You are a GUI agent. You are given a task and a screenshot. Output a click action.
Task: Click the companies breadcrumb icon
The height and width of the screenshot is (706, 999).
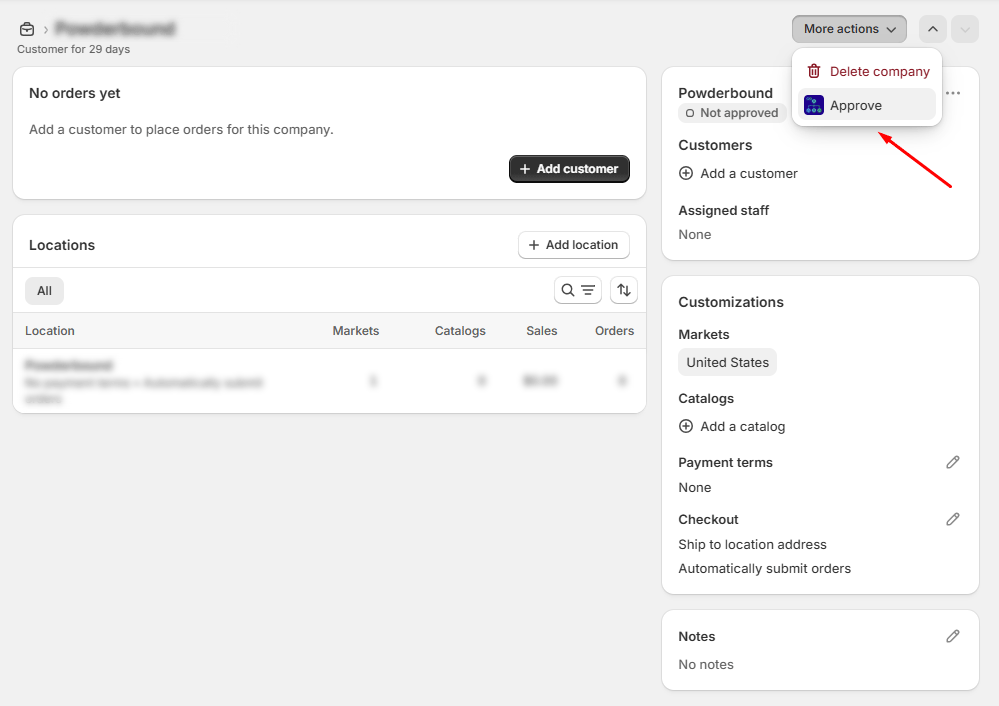pos(27,29)
